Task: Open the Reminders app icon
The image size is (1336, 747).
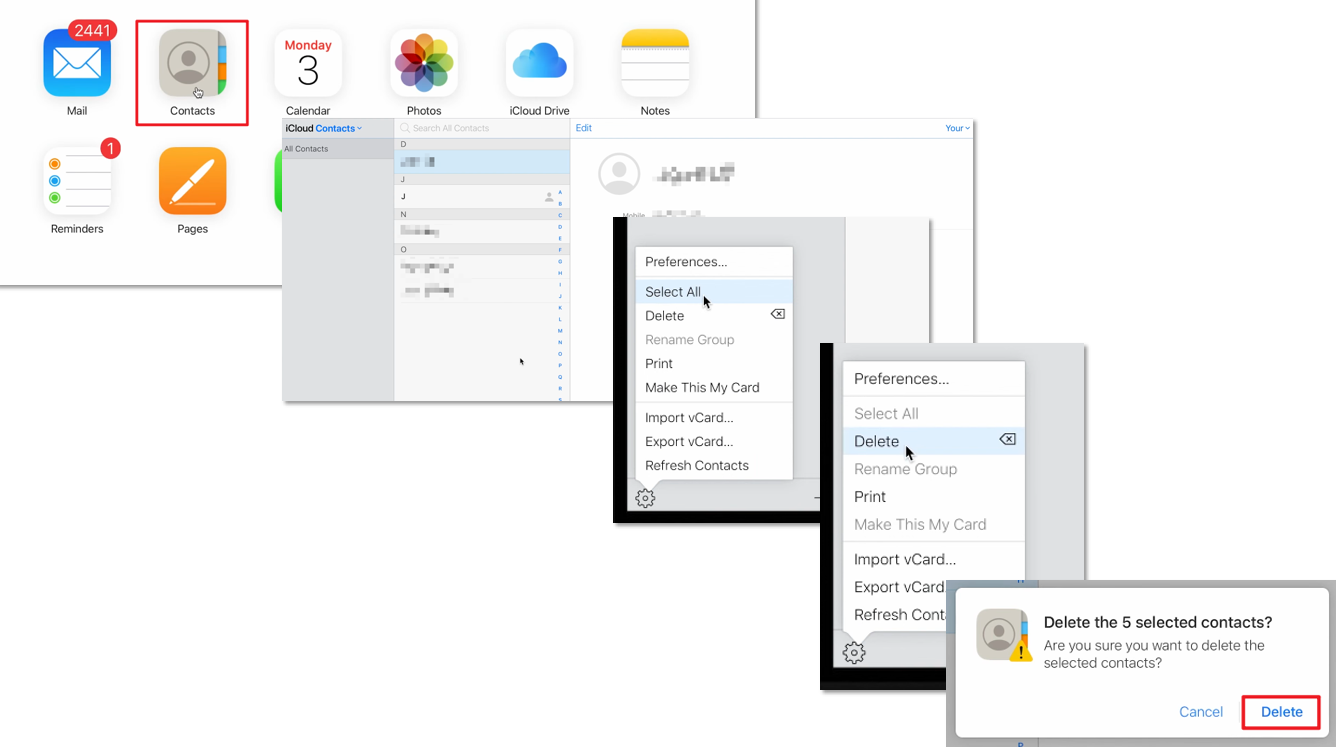Action: [x=77, y=180]
